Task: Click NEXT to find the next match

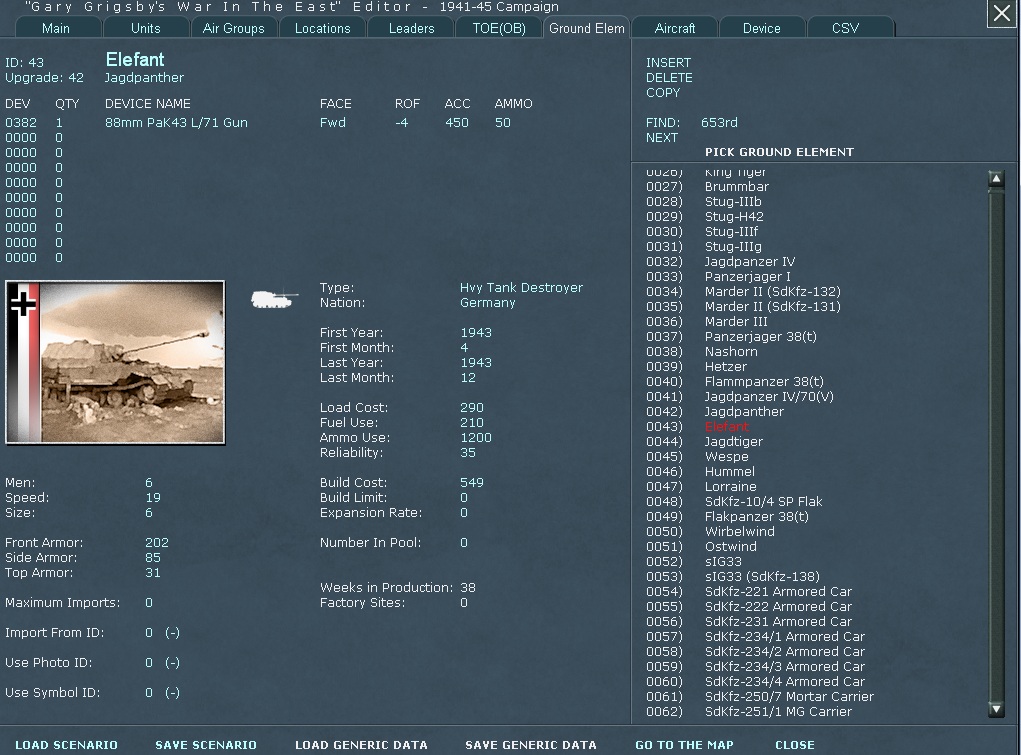Action: (x=662, y=137)
